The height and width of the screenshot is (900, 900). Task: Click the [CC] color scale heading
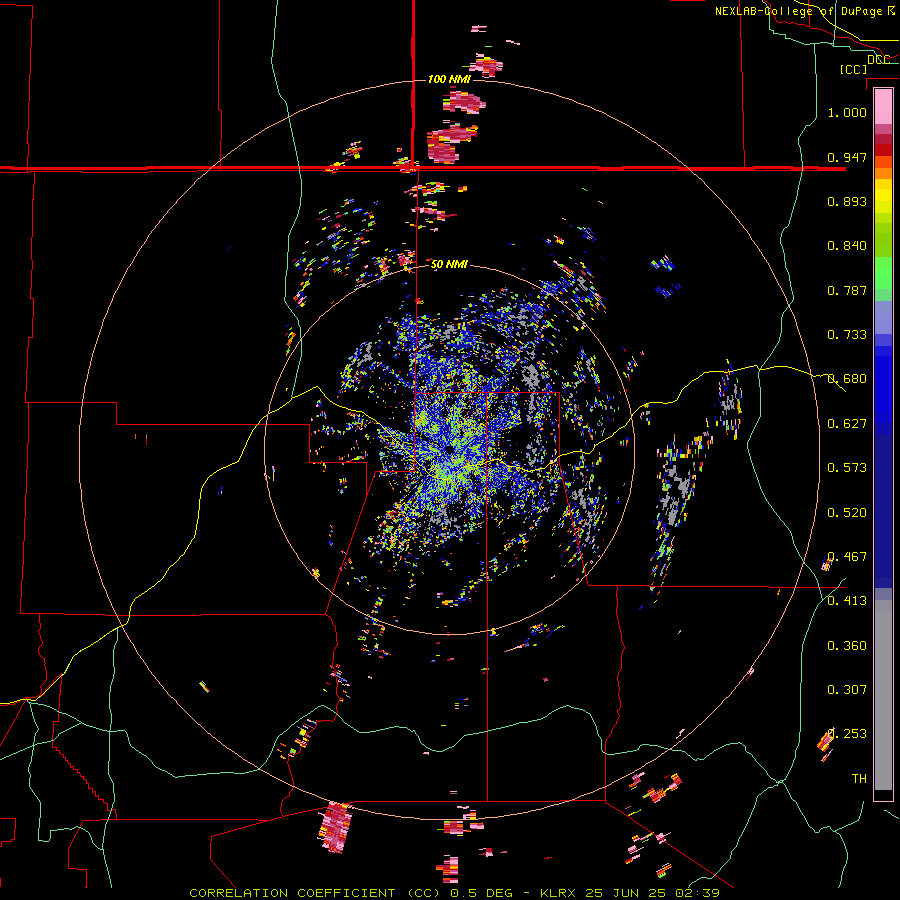point(853,69)
